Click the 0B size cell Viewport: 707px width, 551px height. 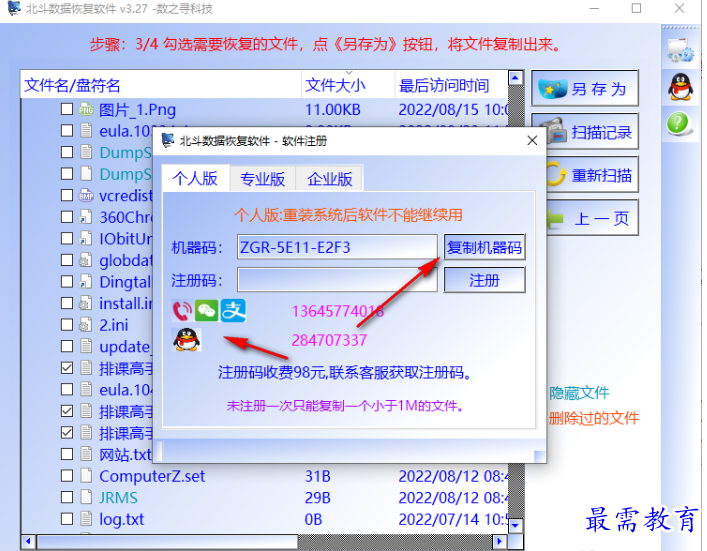[314, 519]
